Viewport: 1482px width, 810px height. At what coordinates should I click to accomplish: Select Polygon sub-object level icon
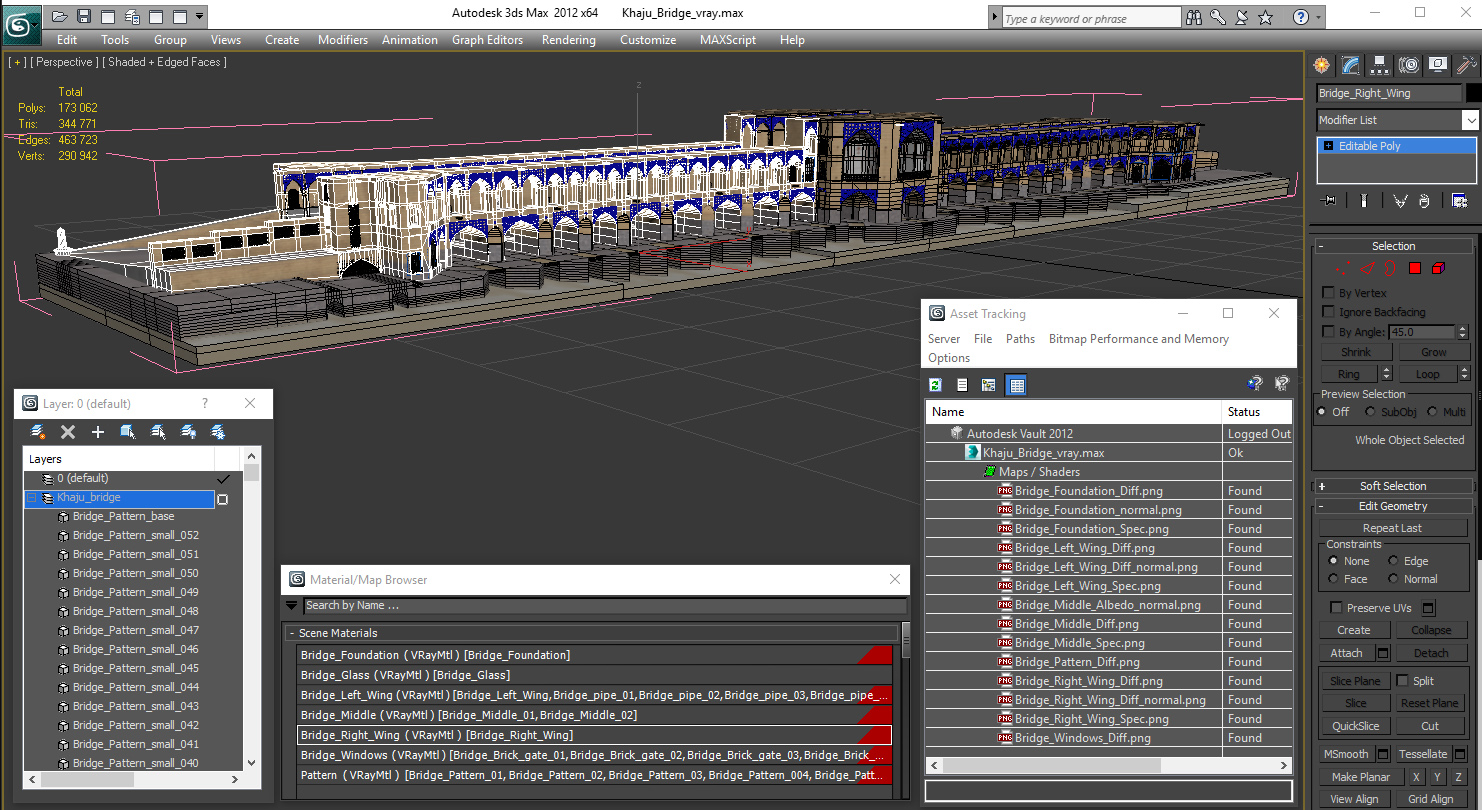tap(1415, 268)
